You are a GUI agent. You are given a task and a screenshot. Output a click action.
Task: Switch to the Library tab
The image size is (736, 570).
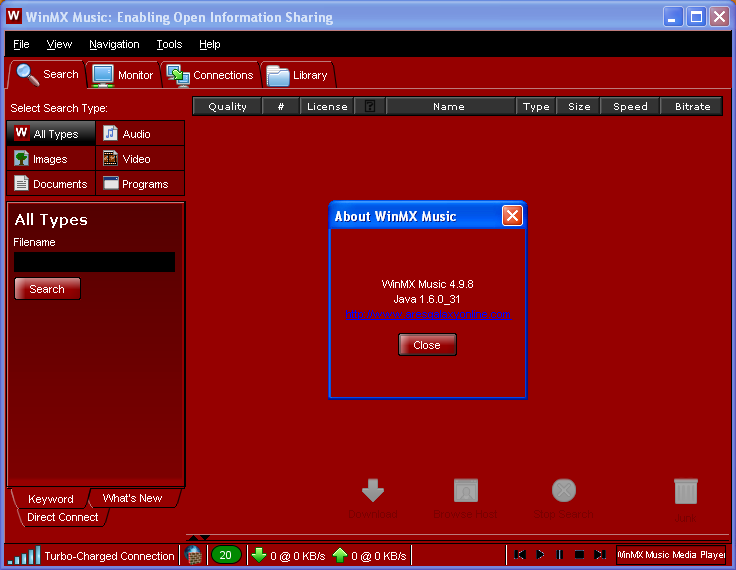[298, 75]
